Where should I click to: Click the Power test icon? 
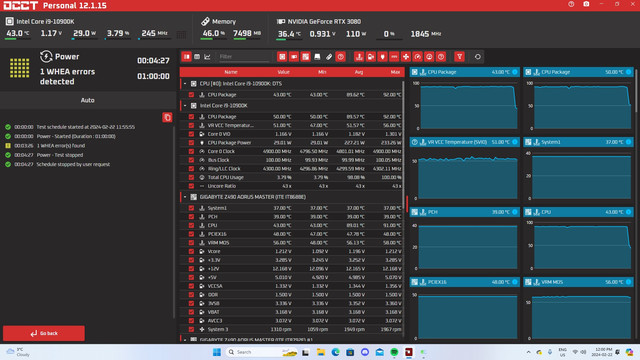click(46, 56)
